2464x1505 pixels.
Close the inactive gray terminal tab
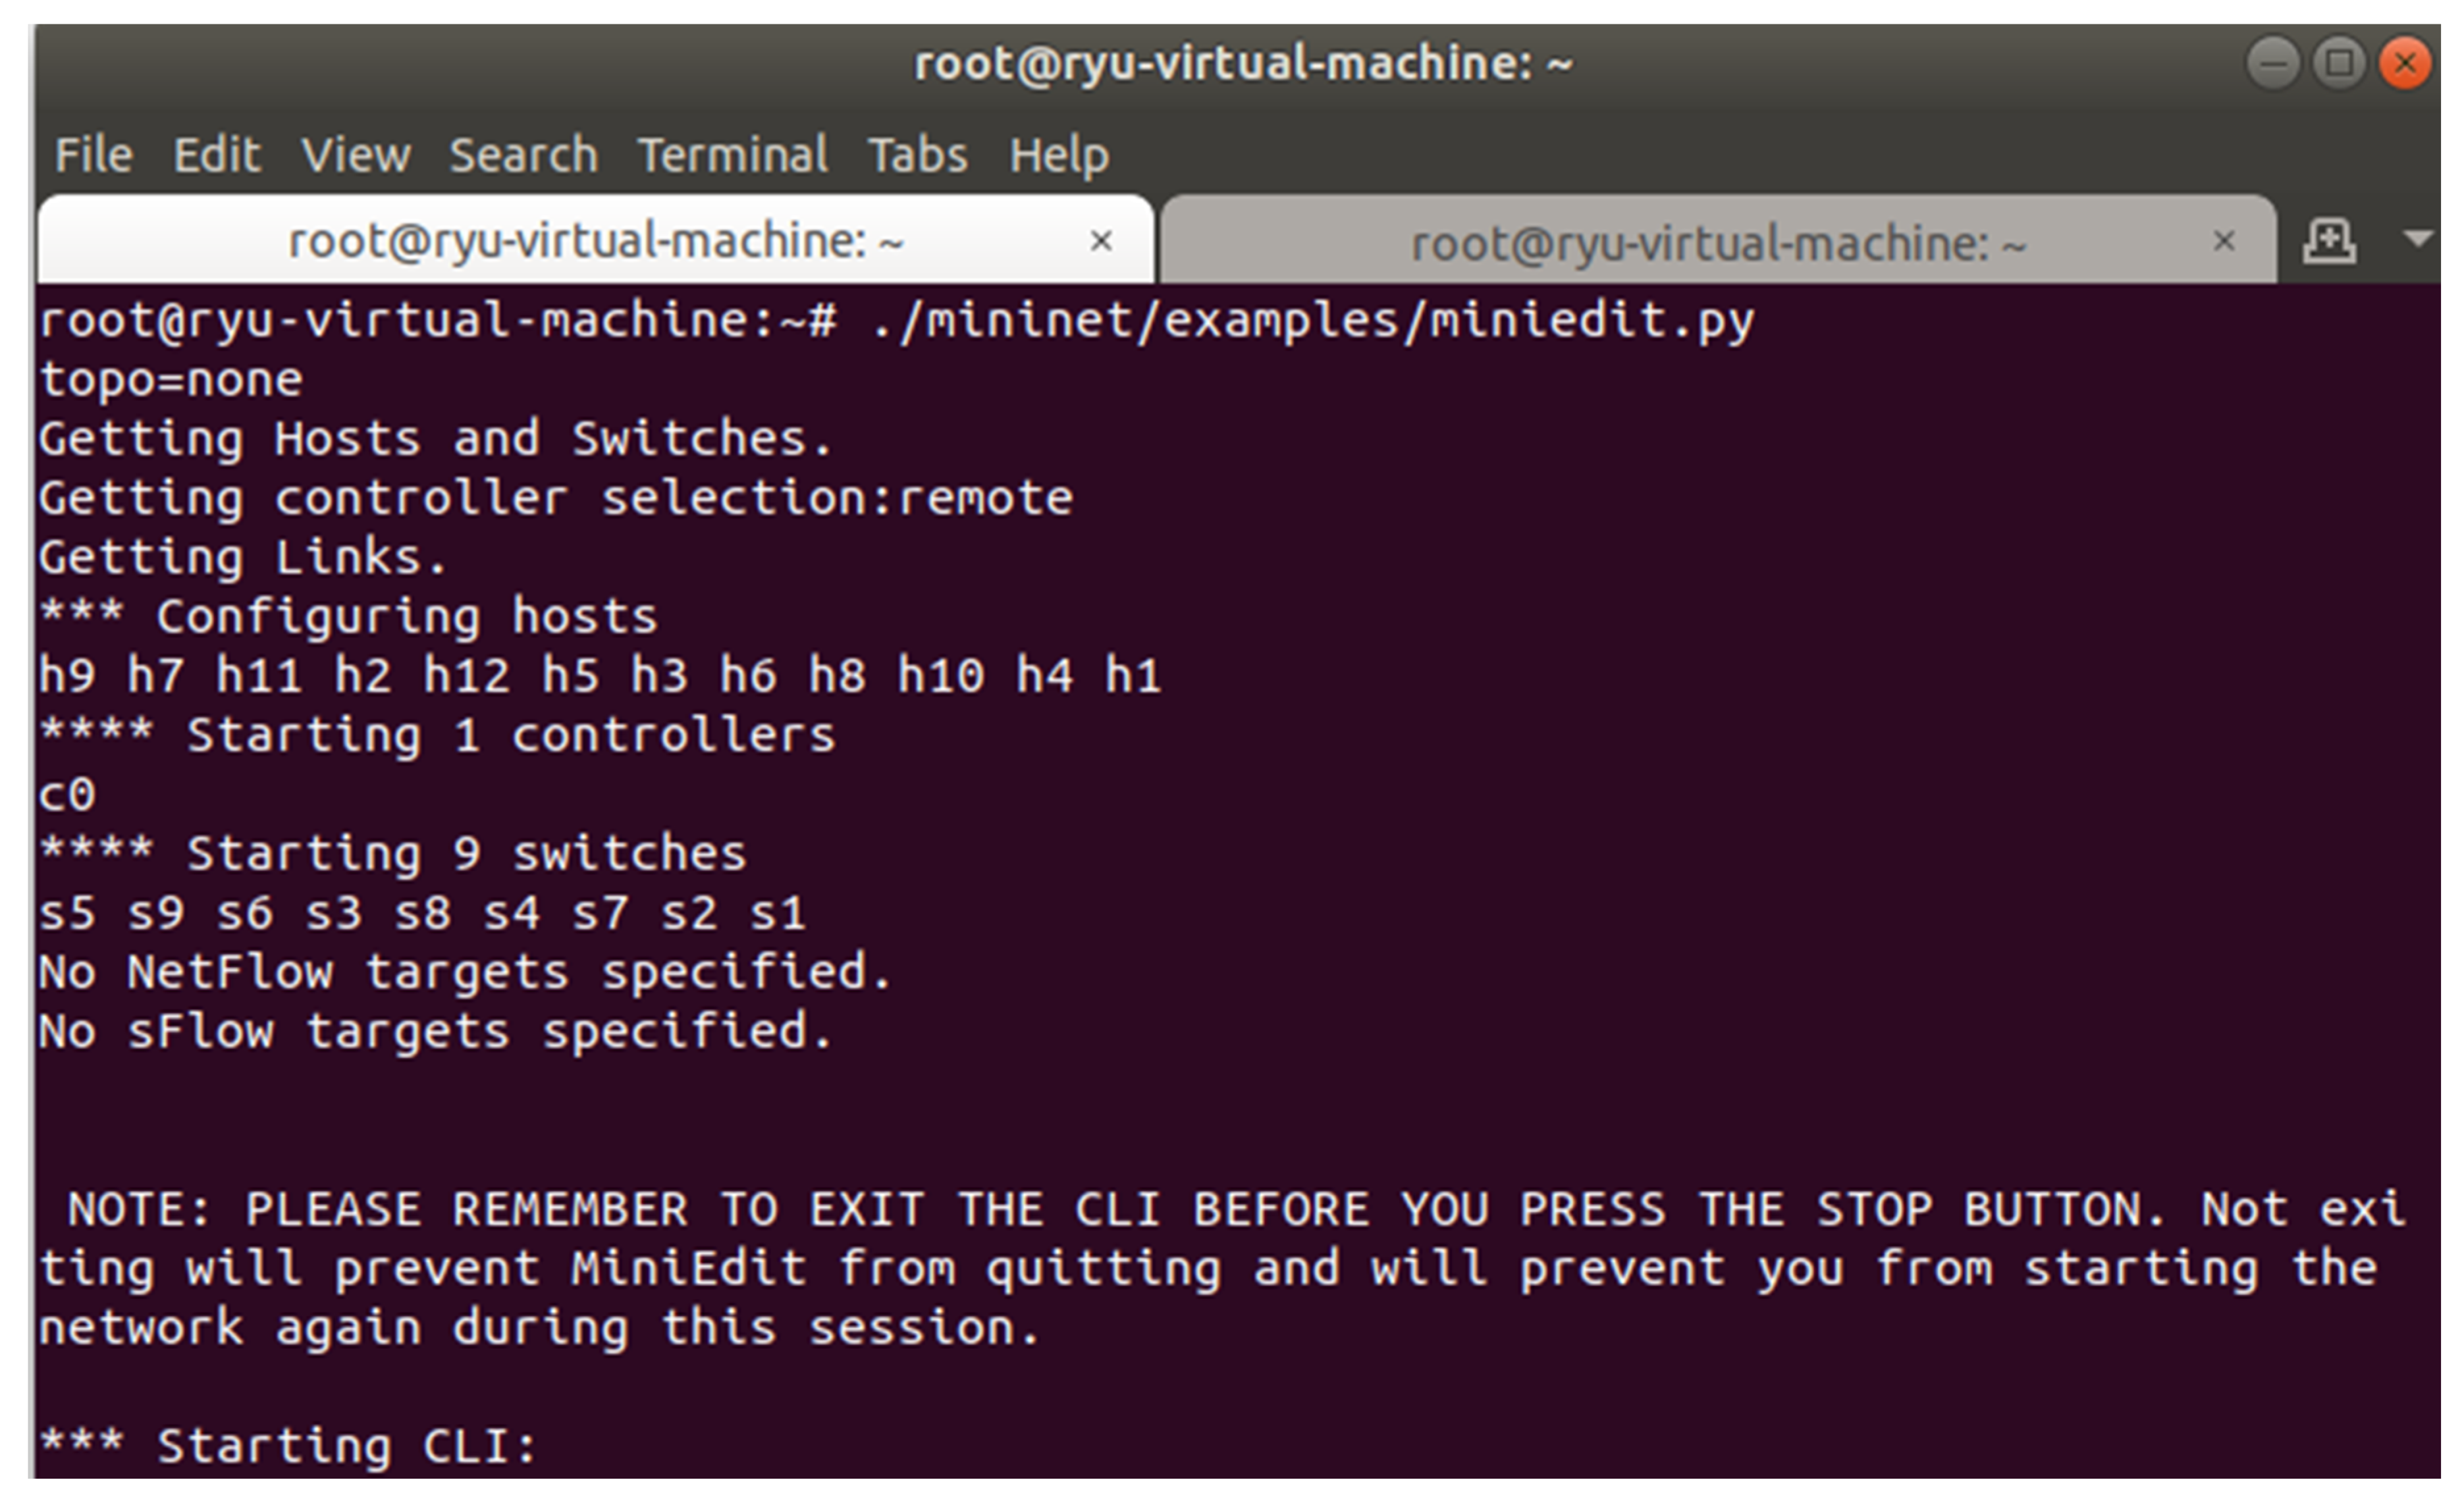tap(2223, 241)
